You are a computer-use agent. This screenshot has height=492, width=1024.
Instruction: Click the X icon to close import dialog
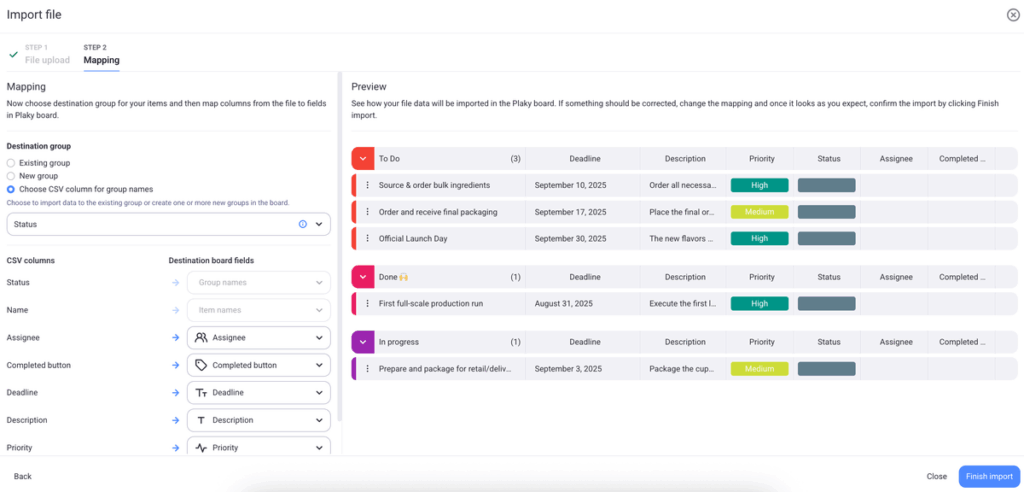click(x=1013, y=14)
